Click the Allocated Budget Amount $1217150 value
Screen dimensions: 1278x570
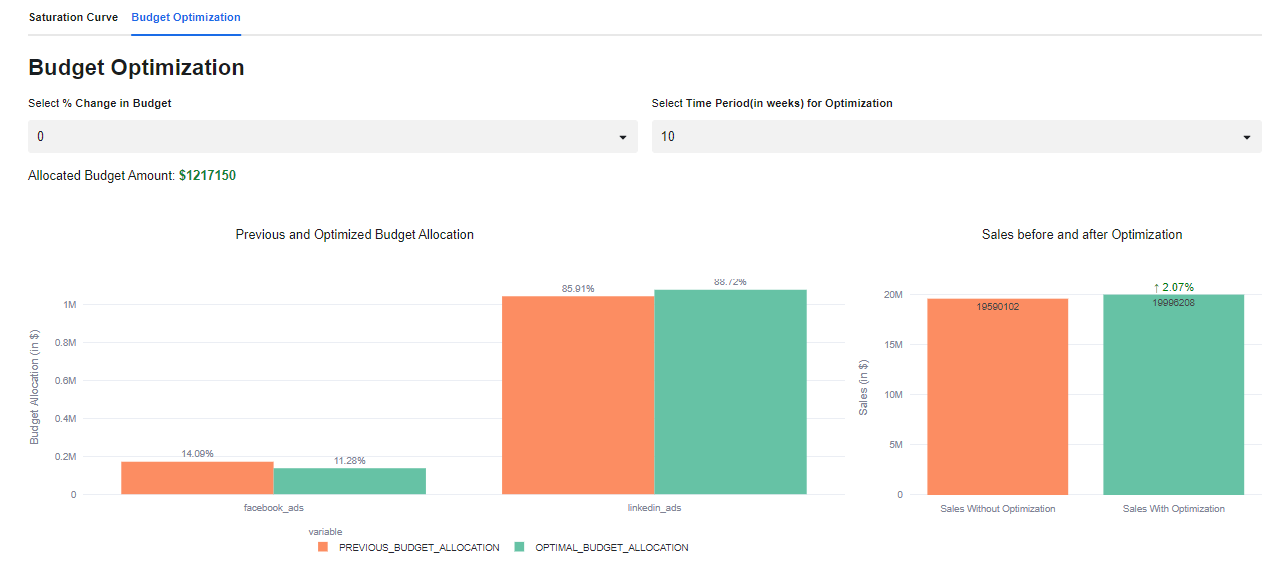click(x=207, y=176)
